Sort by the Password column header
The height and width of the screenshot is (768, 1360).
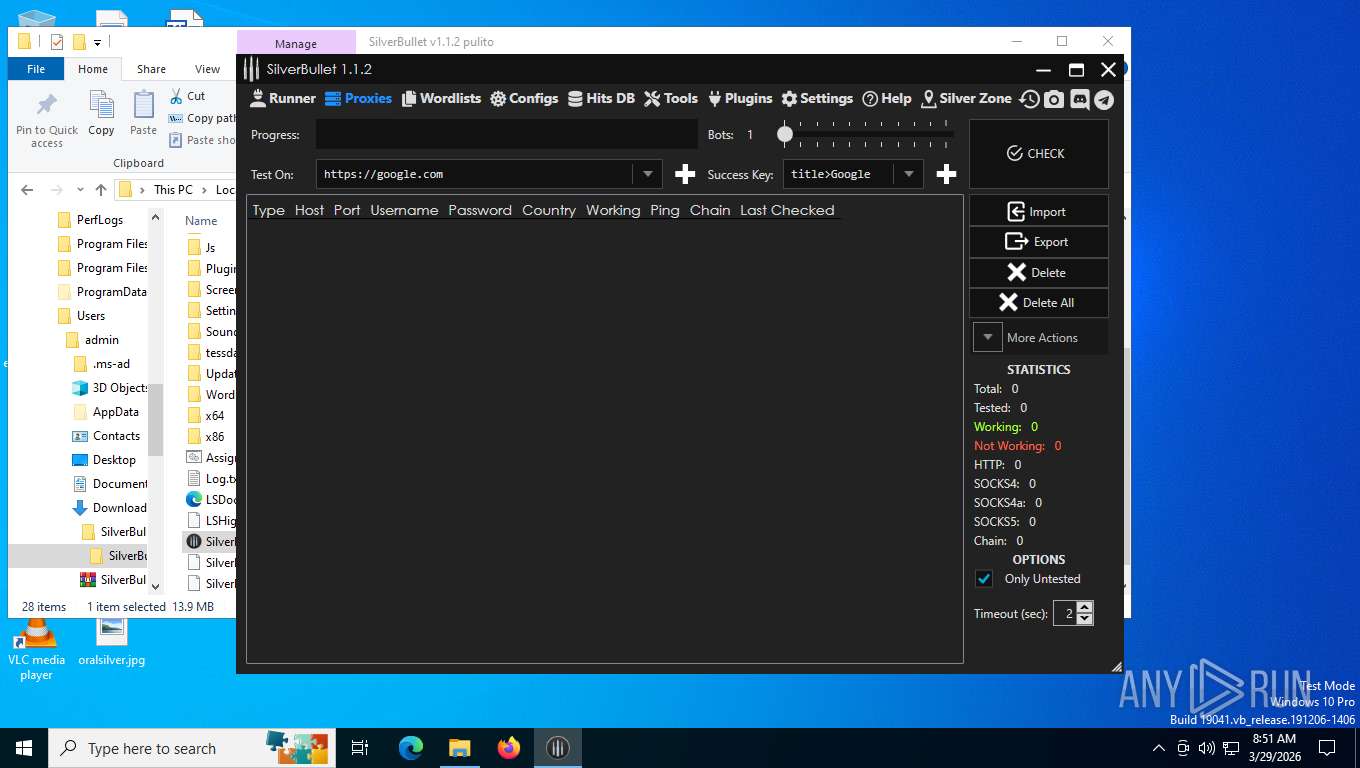(x=480, y=210)
